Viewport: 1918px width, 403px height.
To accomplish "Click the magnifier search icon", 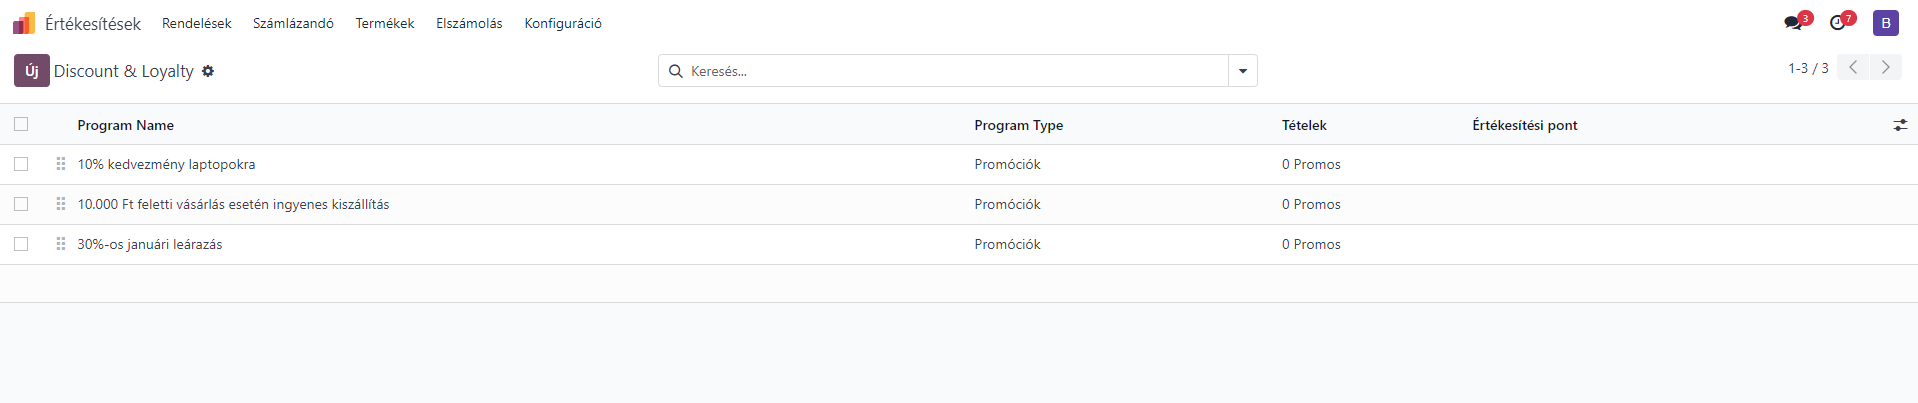I will [676, 71].
